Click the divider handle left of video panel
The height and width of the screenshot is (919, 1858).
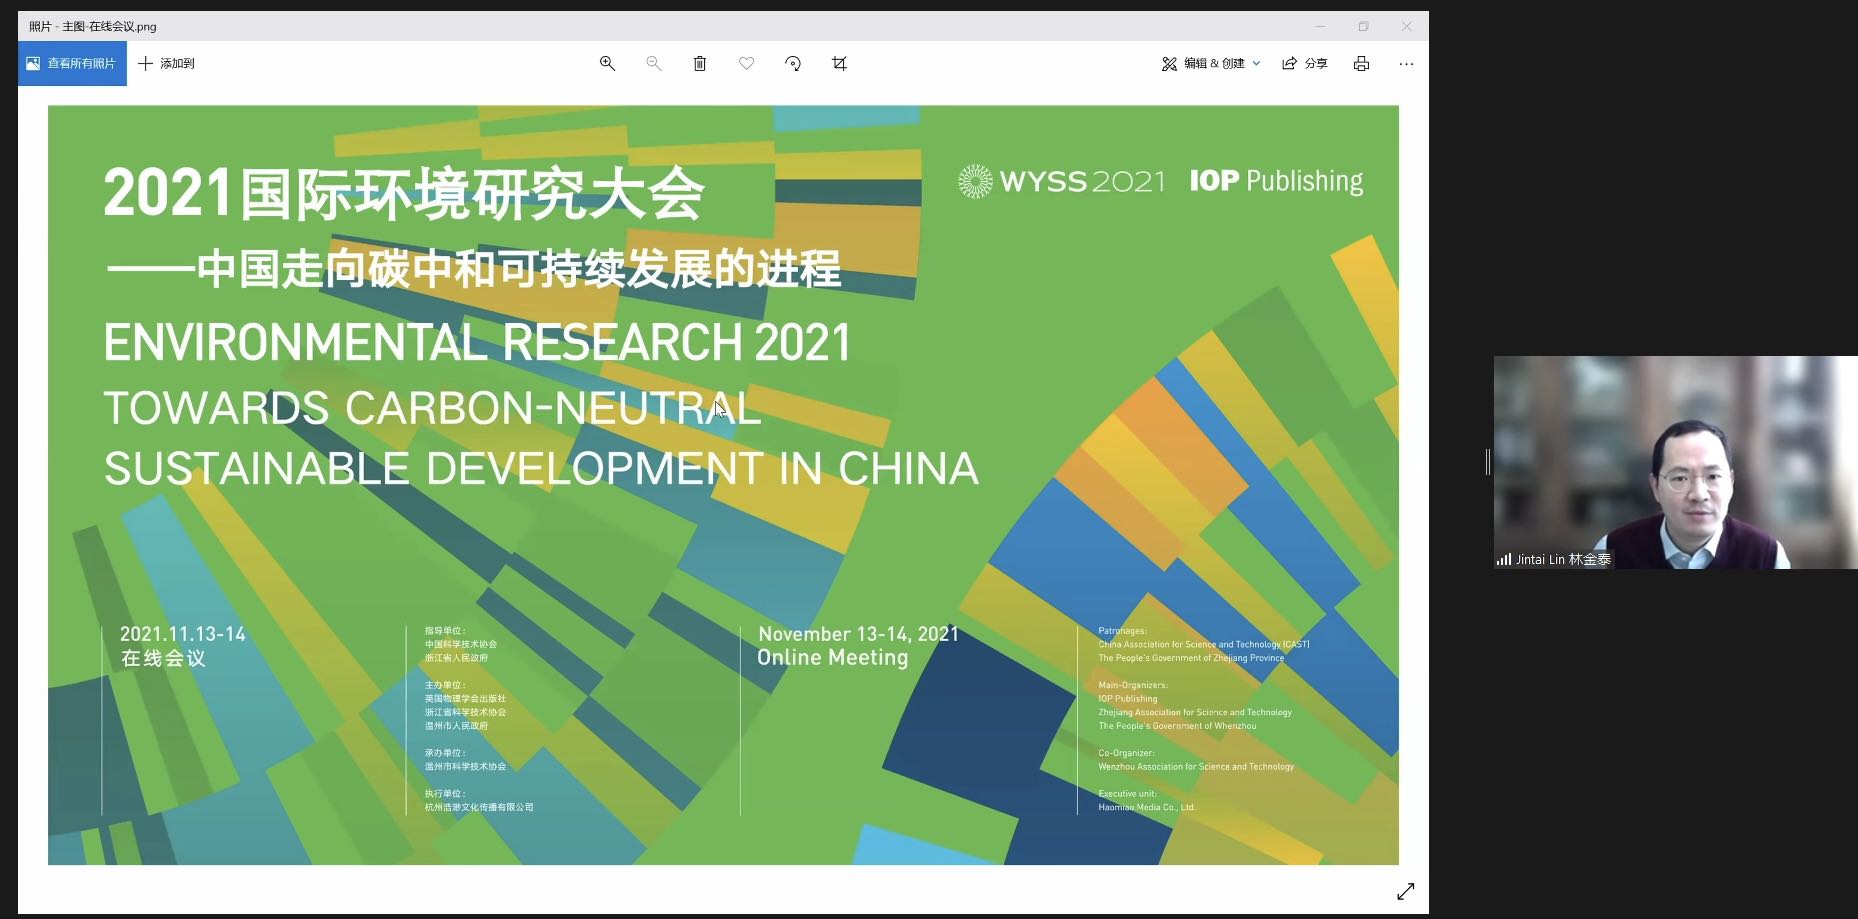point(1488,461)
